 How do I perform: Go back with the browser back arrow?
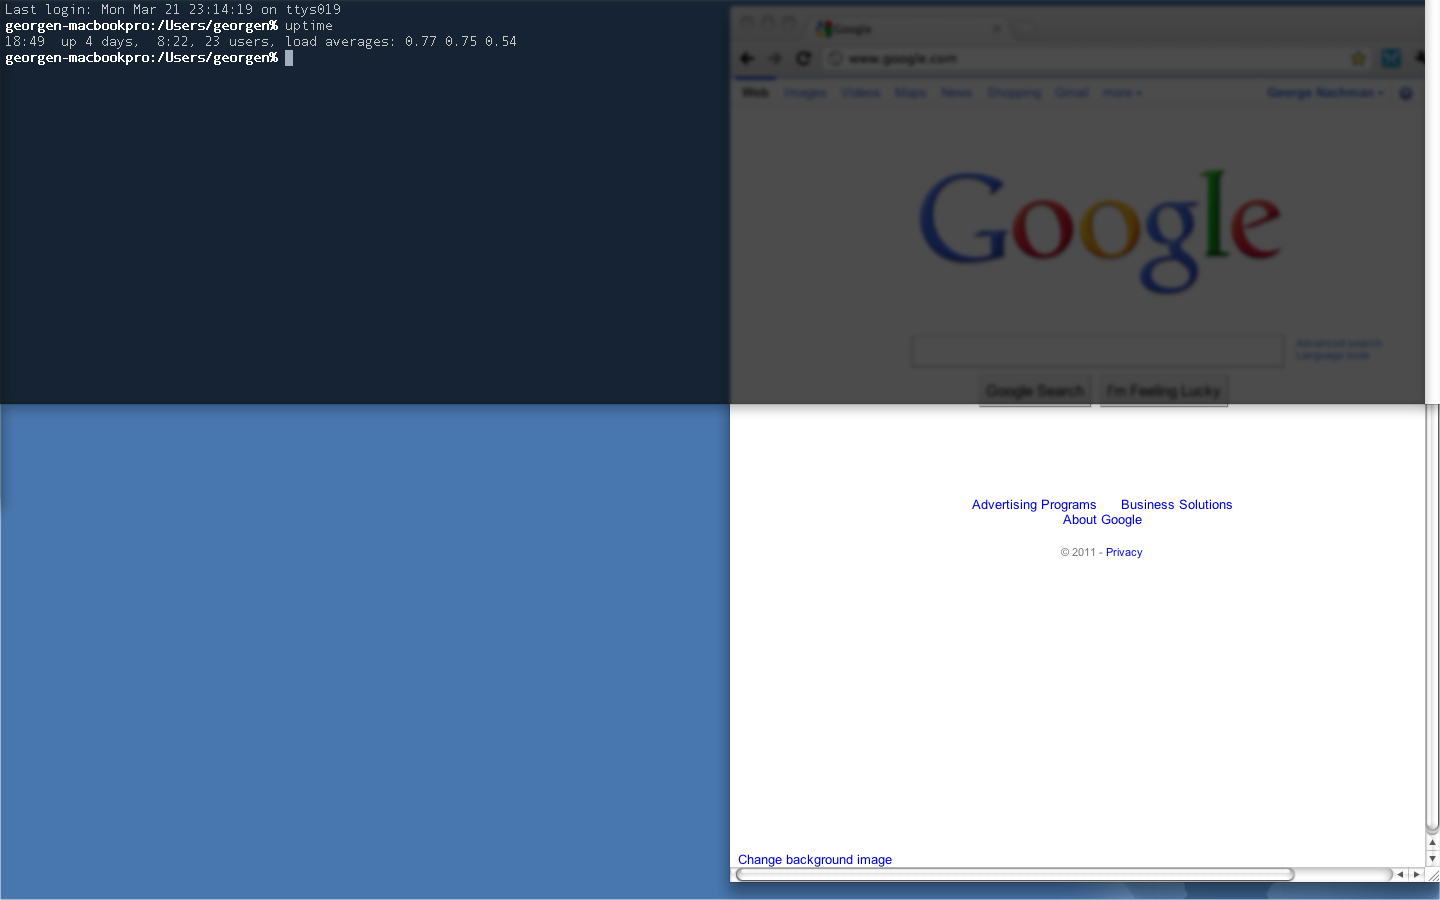click(747, 58)
